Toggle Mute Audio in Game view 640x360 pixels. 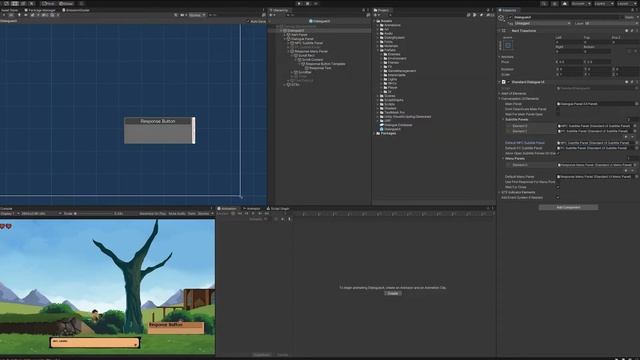[x=177, y=213]
